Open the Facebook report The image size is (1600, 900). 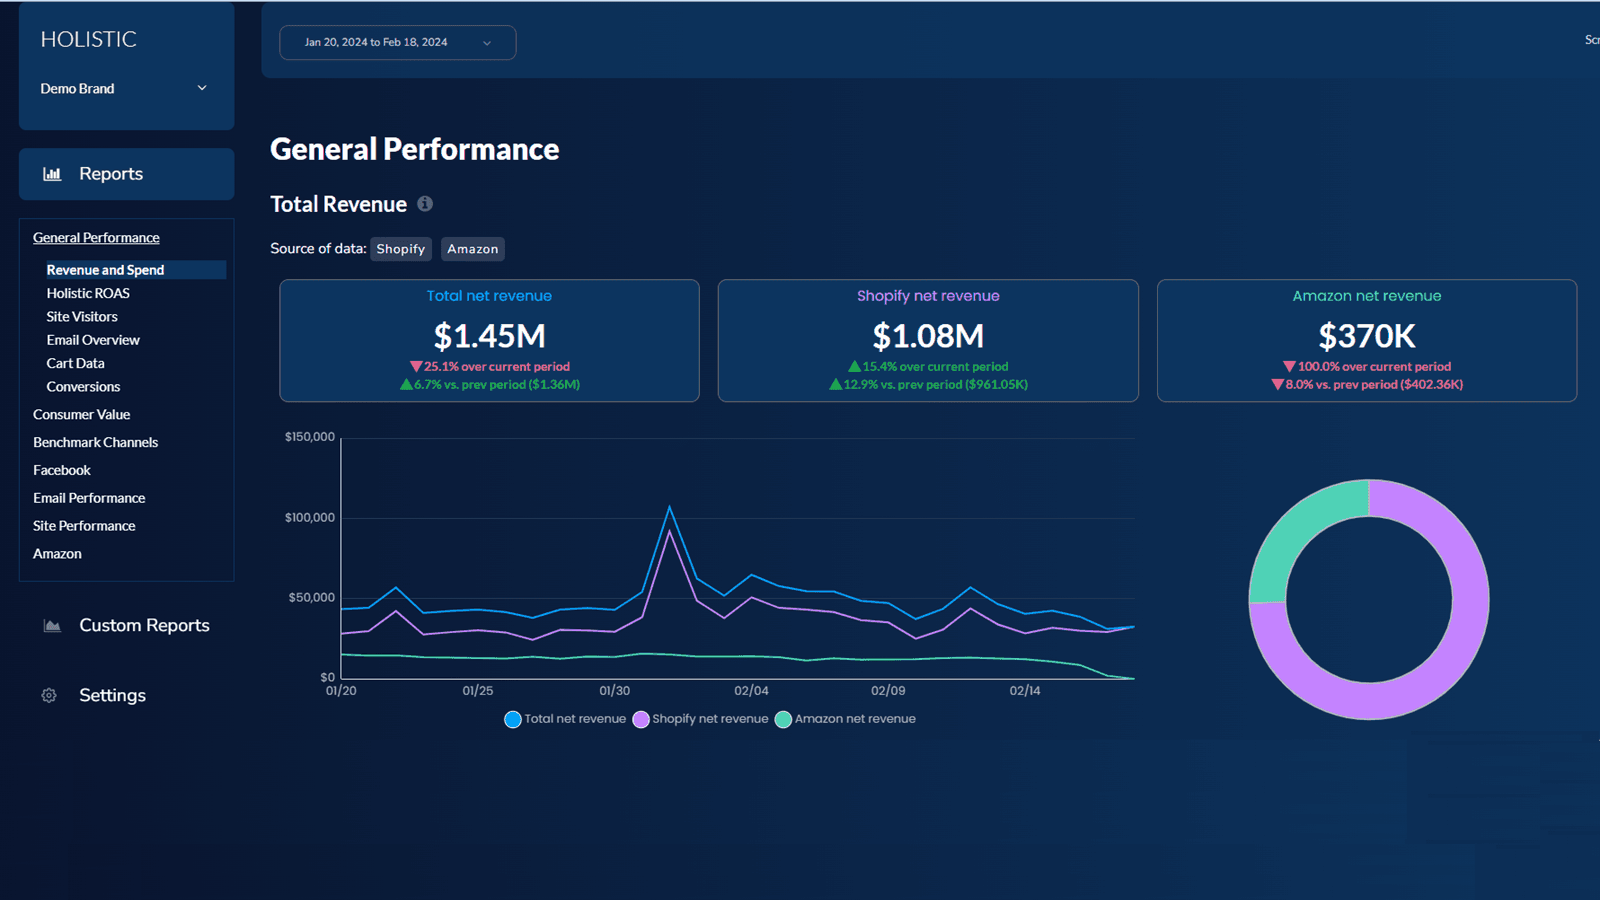[61, 470]
